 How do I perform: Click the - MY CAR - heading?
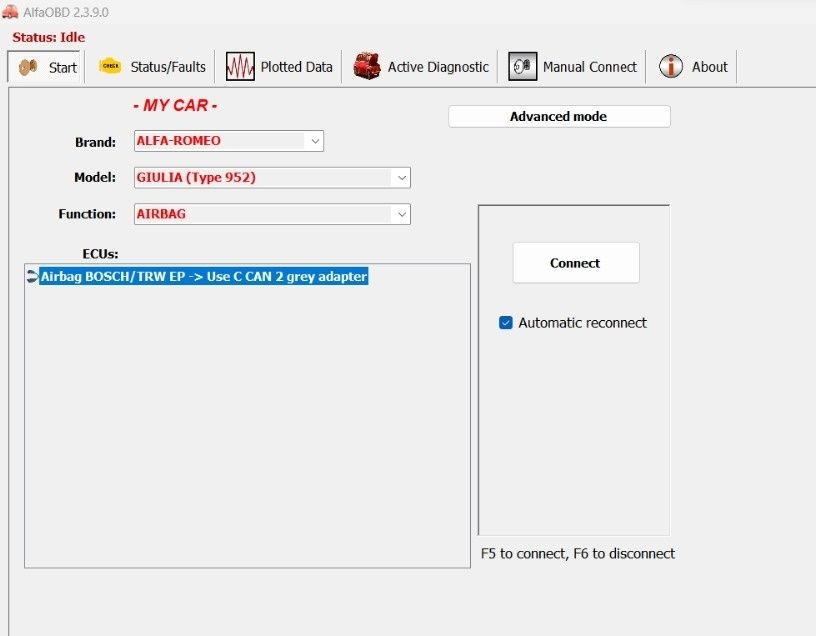click(175, 105)
